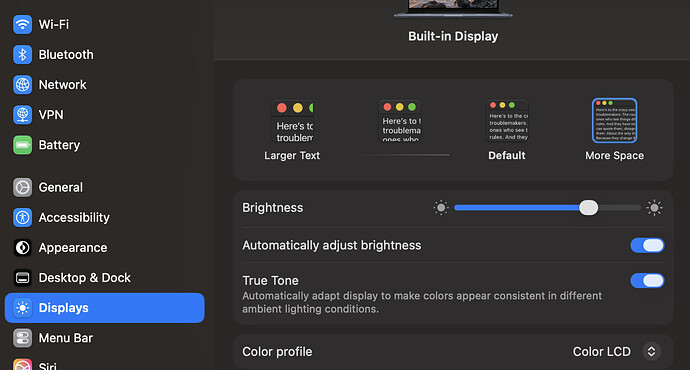690x370 pixels.
Task: Choose the Larger Text resolution thumbnail
Action: [292, 121]
